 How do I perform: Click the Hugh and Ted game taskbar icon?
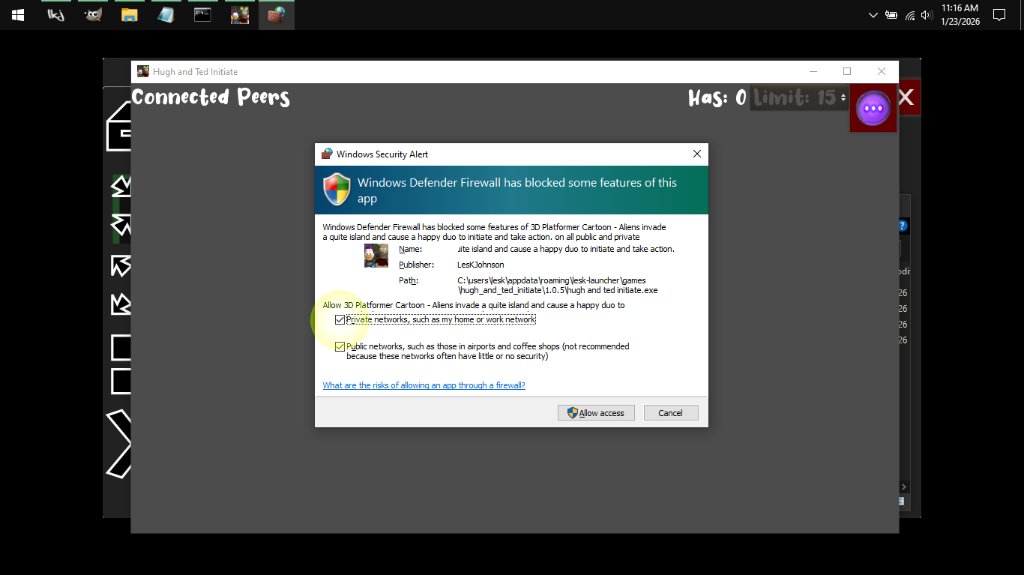pyautogui.click(x=239, y=15)
